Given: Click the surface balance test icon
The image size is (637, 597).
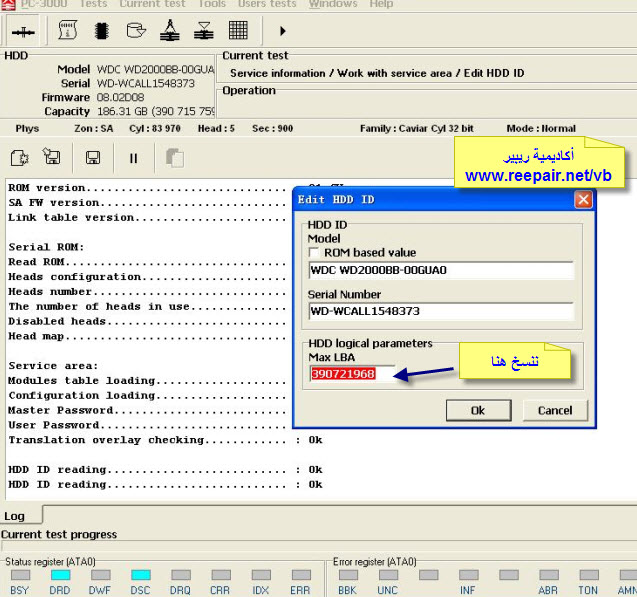Looking at the screenshot, I should (x=170, y=30).
